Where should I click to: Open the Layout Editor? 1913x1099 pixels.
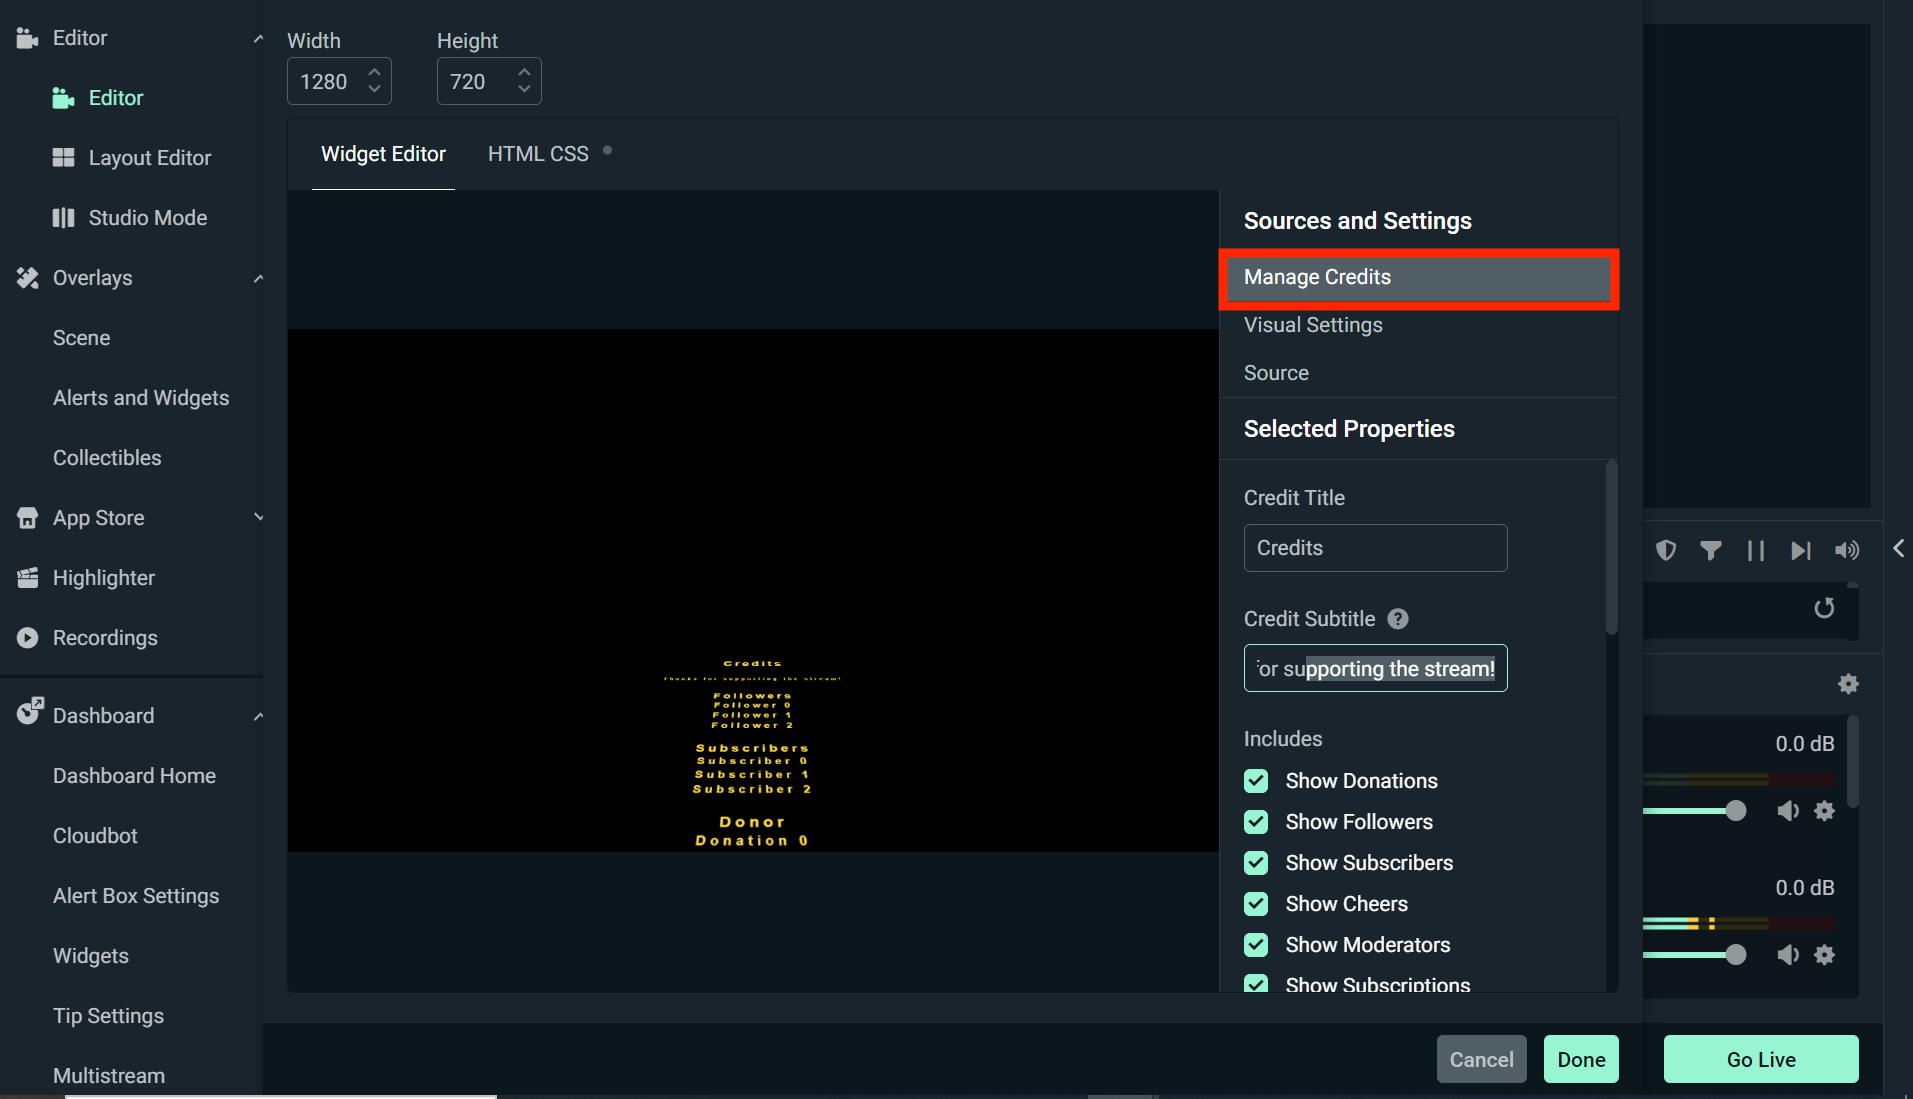pyautogui.click(x=148, y=157)
